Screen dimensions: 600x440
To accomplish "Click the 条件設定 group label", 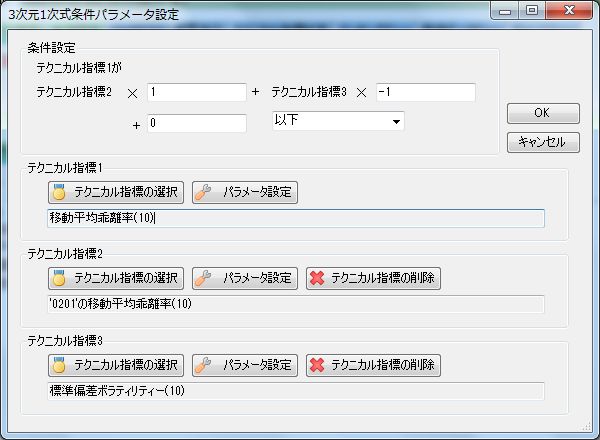I will [x=51, y=48].
